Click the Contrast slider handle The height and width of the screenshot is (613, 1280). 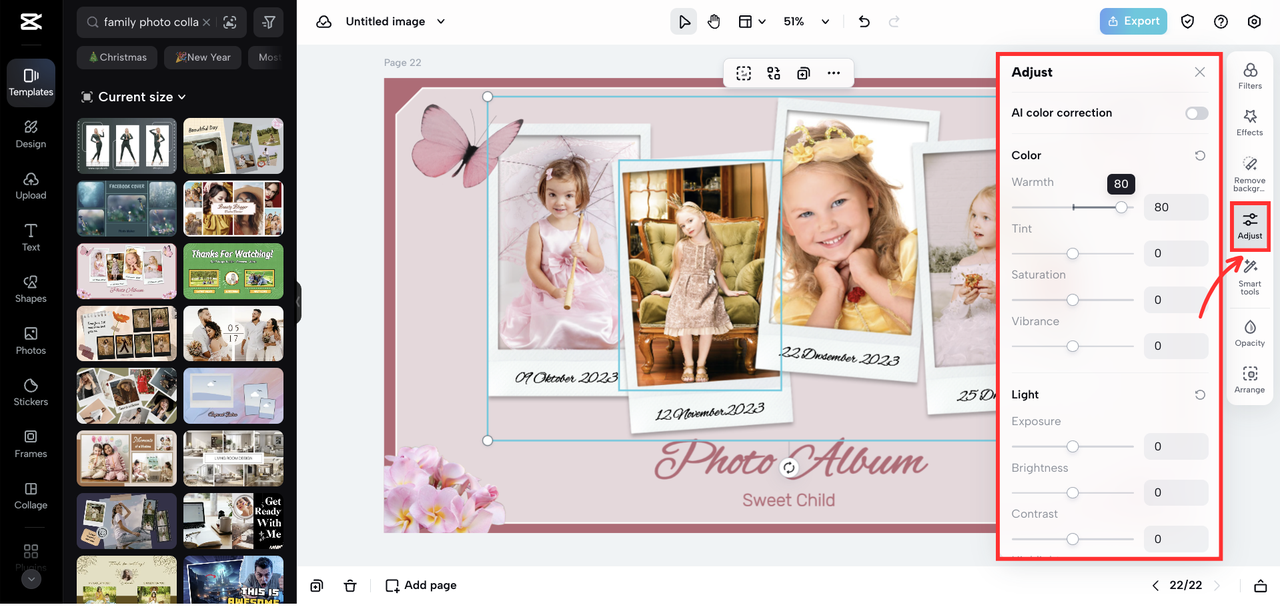tap(1073, 539)
